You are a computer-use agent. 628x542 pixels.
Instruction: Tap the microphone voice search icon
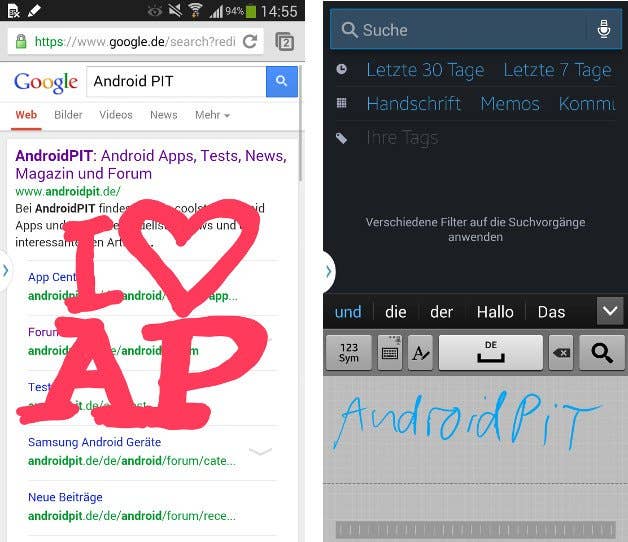click(x=604, y=29)
